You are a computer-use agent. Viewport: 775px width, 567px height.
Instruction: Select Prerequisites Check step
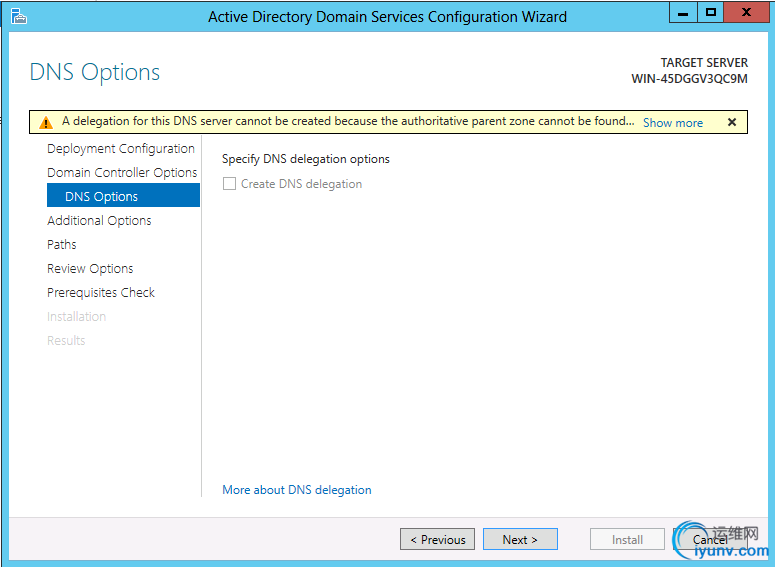[x=101, y=293]
